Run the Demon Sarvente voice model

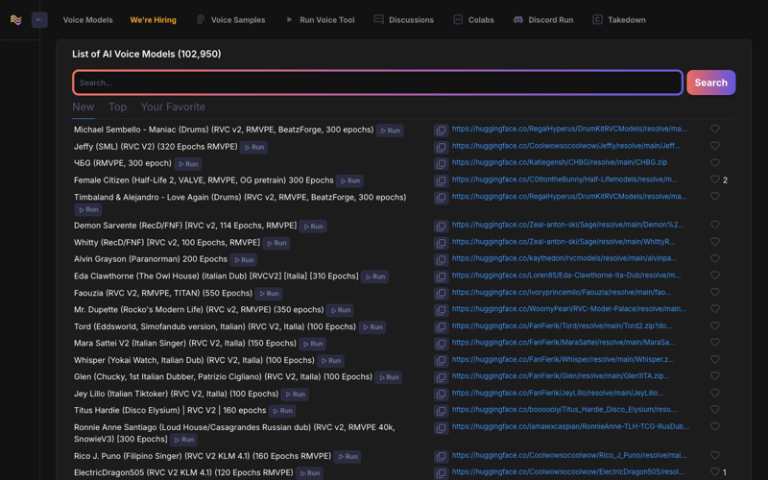coord(314,226)
